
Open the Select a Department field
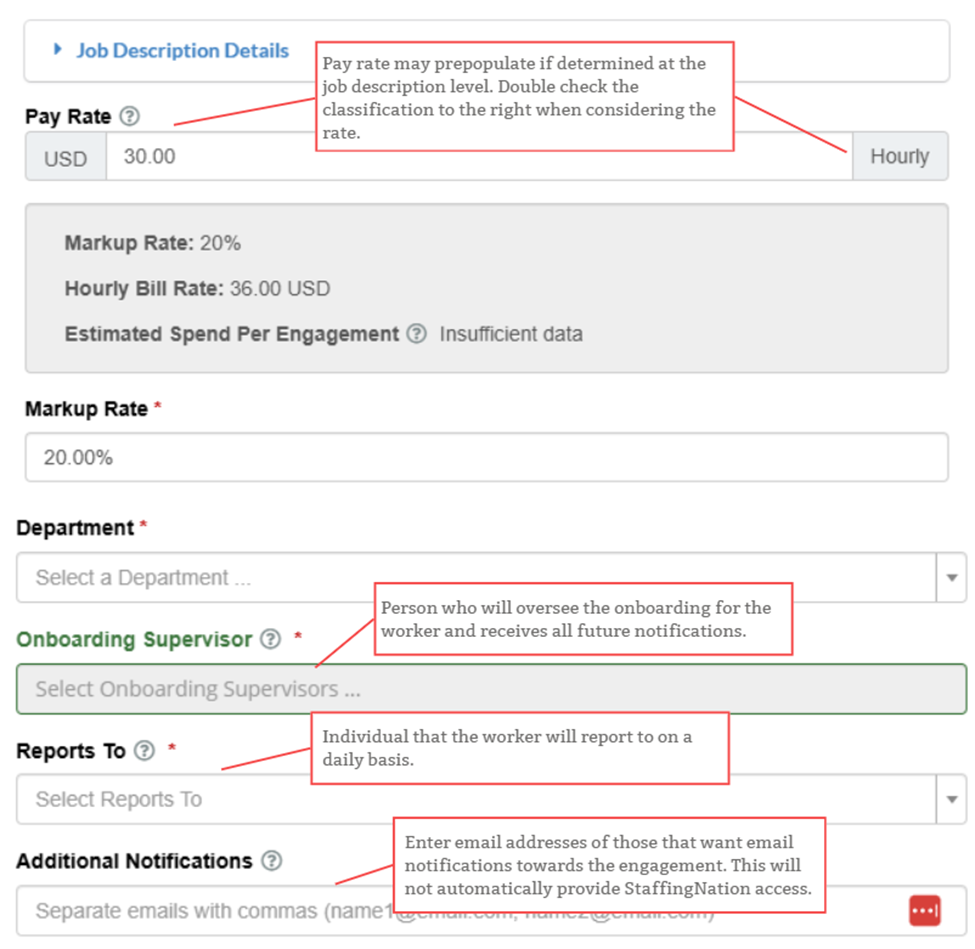[475, 578]
